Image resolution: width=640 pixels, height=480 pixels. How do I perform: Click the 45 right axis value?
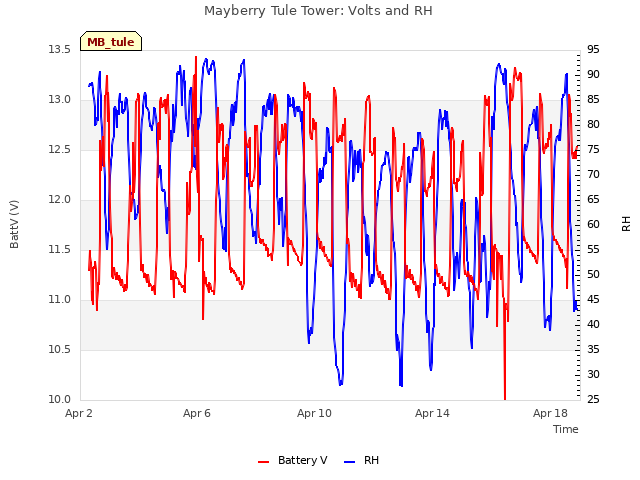593,300
